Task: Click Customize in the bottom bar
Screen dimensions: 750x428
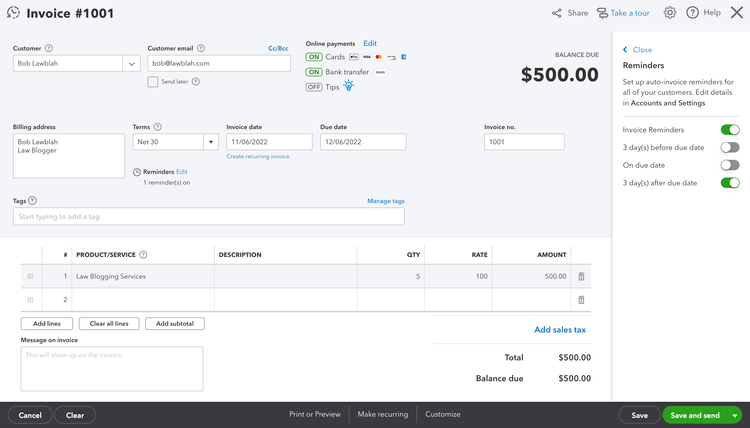Action: pyautogui.click(x=443, y=414)
